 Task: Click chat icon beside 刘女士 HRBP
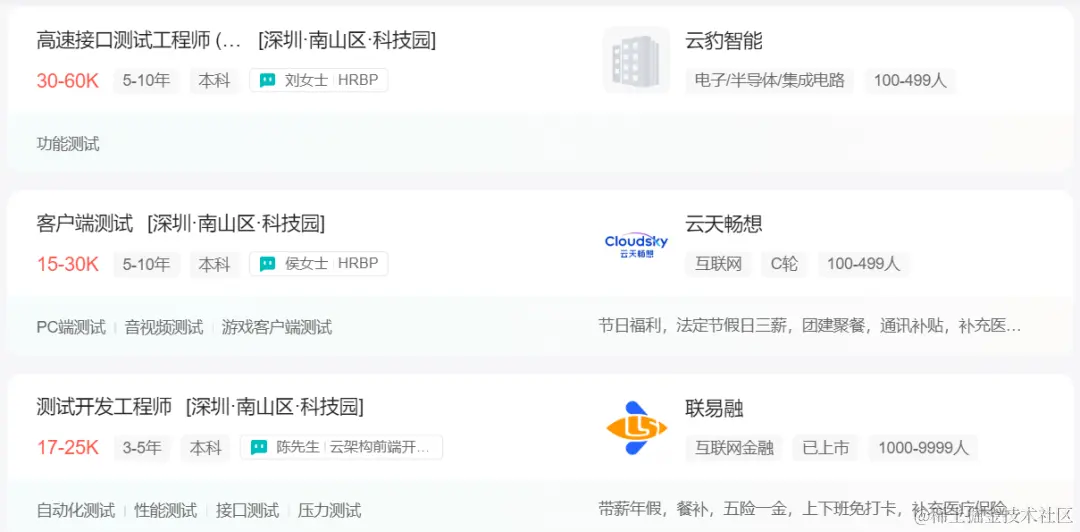[267, 81]
